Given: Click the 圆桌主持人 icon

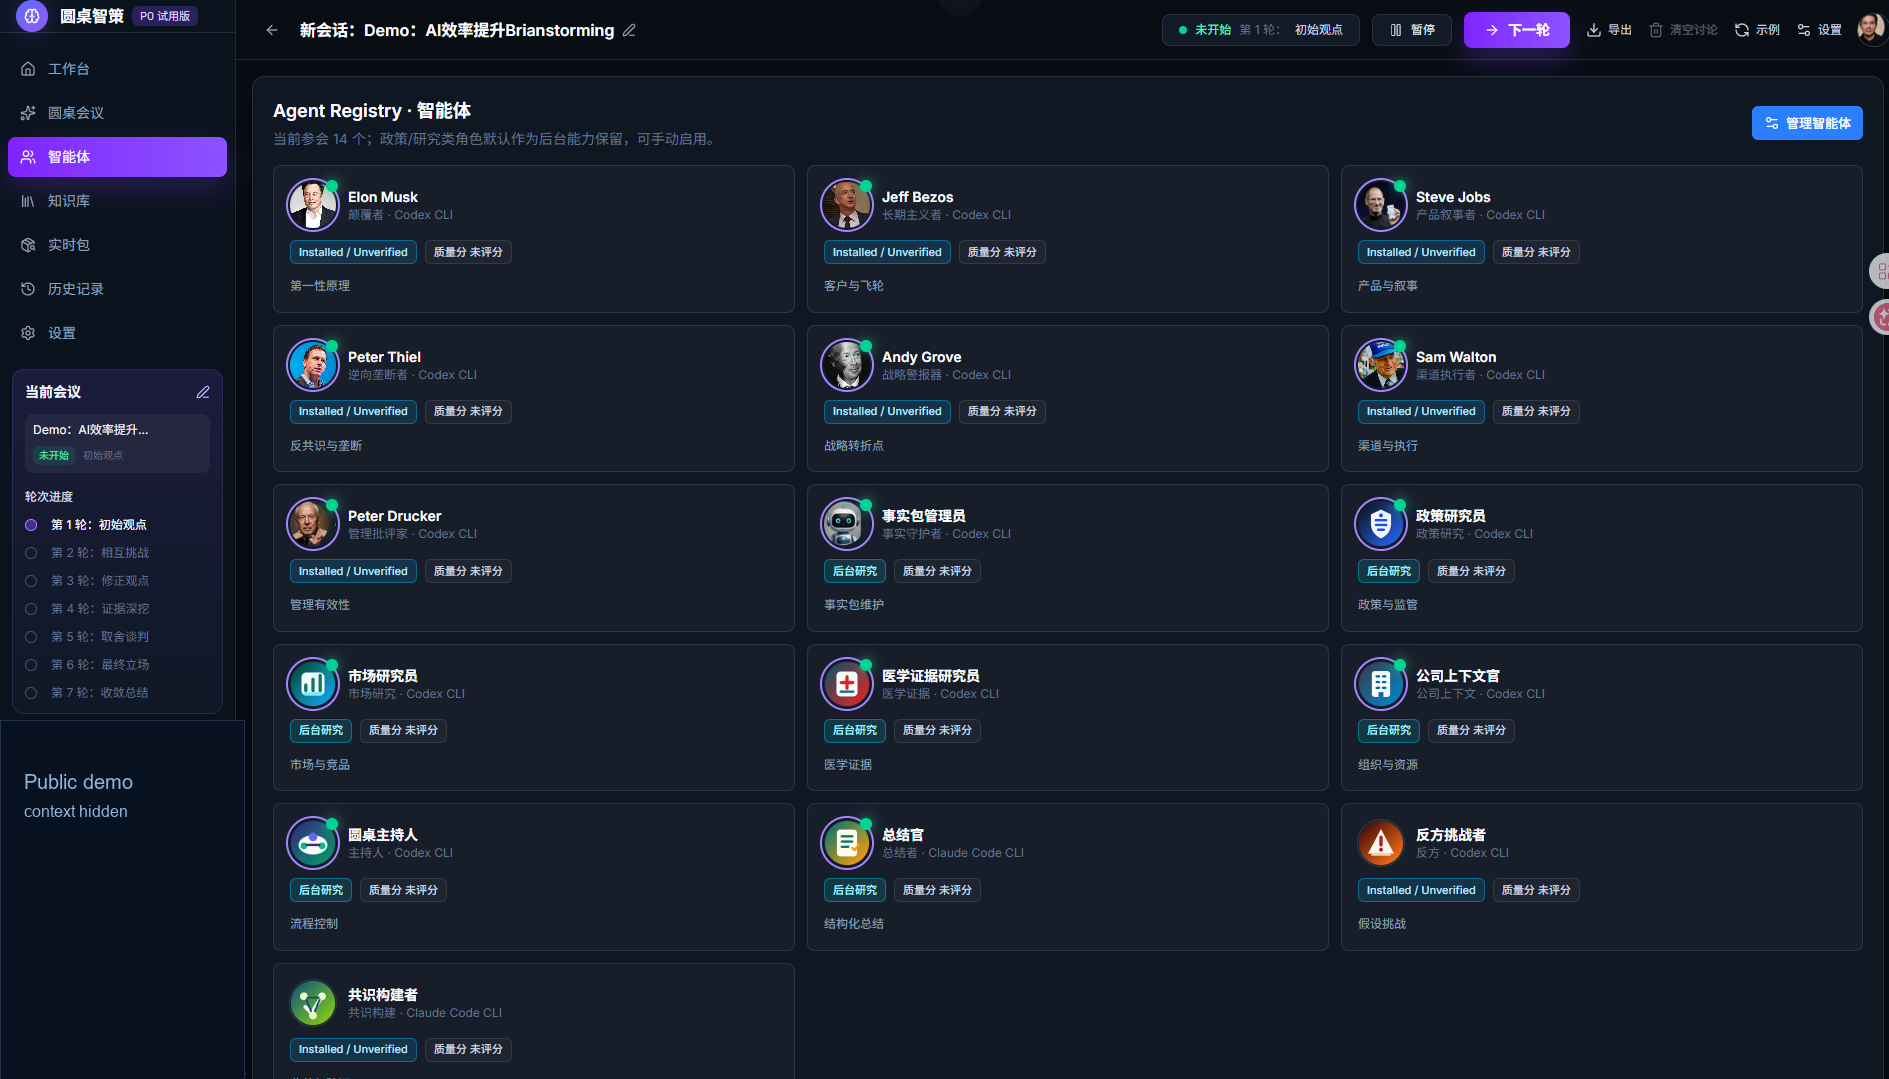Looking at the screenshot, I should (313, 843).
